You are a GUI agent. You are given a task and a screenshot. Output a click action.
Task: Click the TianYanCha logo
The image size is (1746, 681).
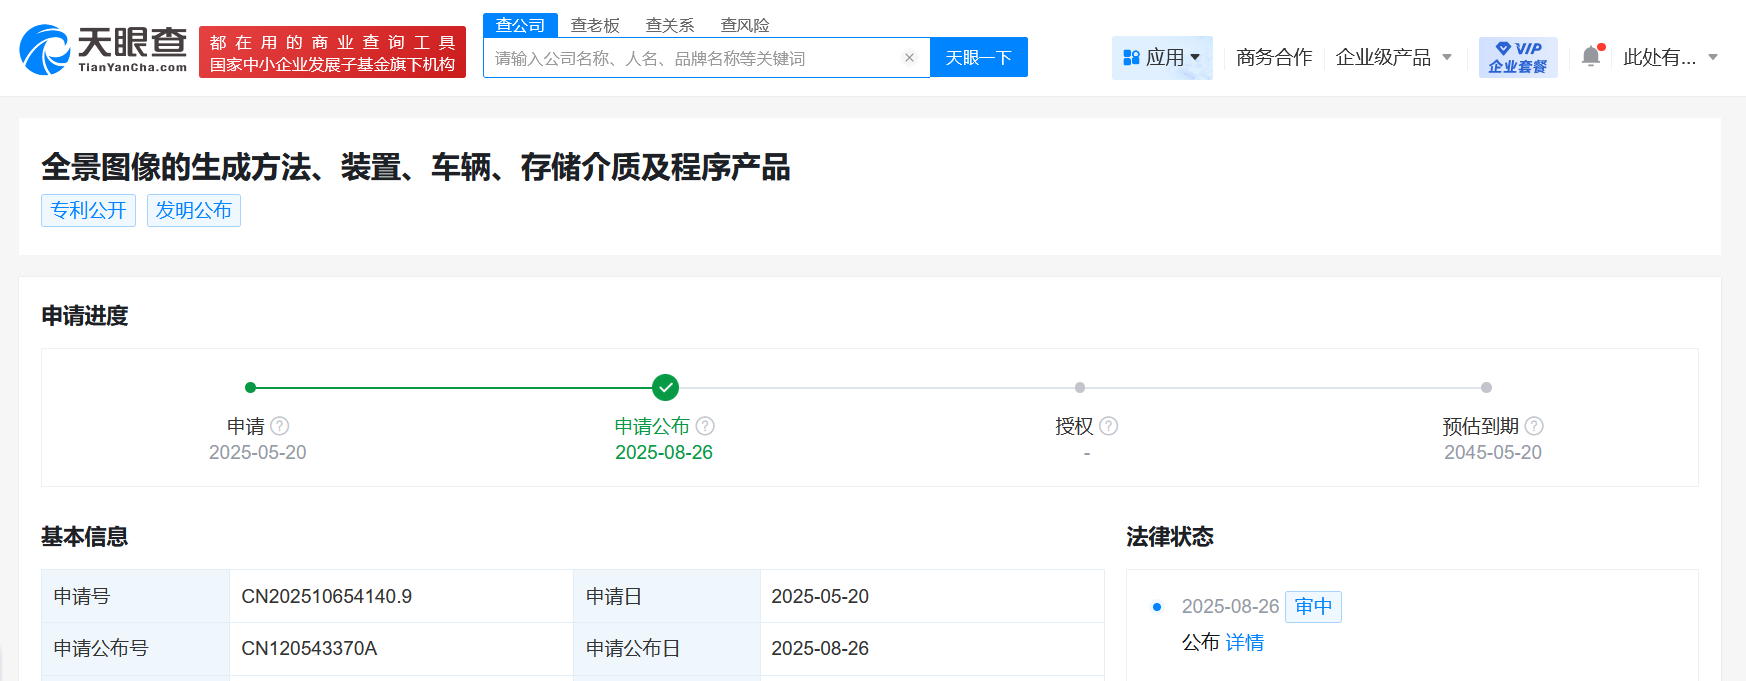(103, 50)
